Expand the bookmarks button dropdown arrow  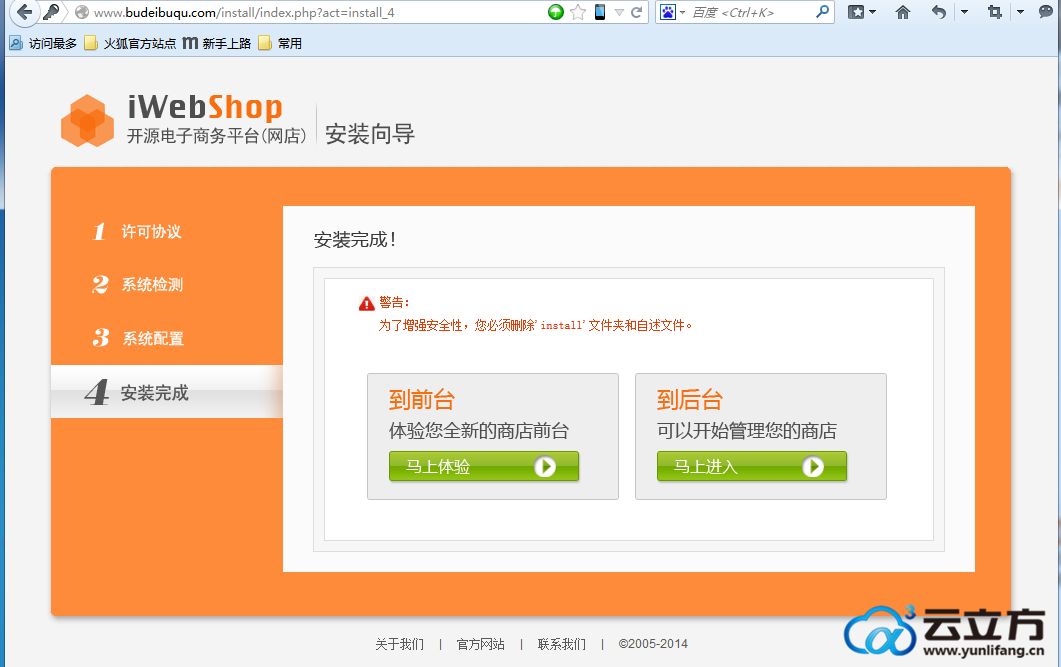click(872, 12)
